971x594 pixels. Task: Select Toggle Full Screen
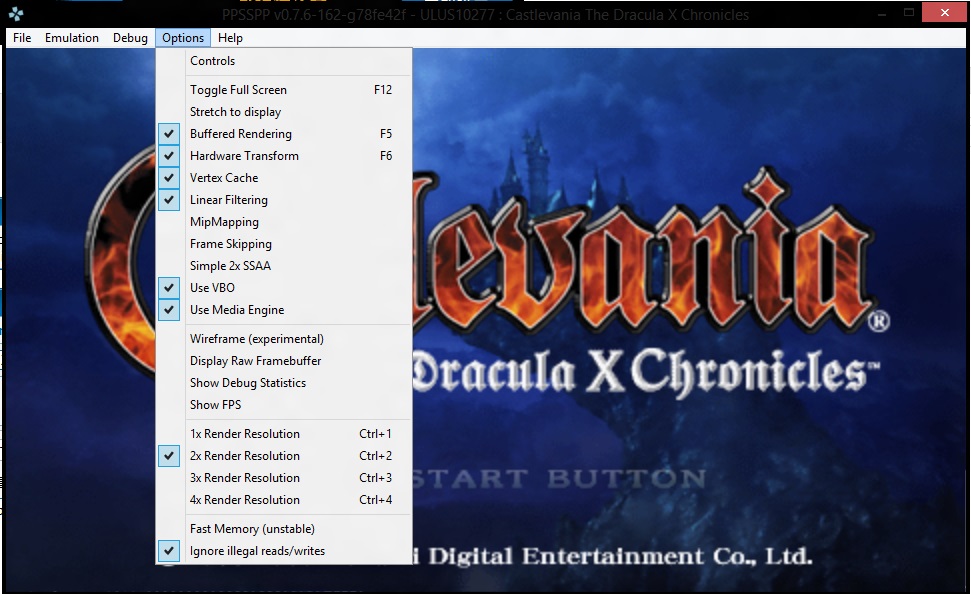(x=284, y=90)
